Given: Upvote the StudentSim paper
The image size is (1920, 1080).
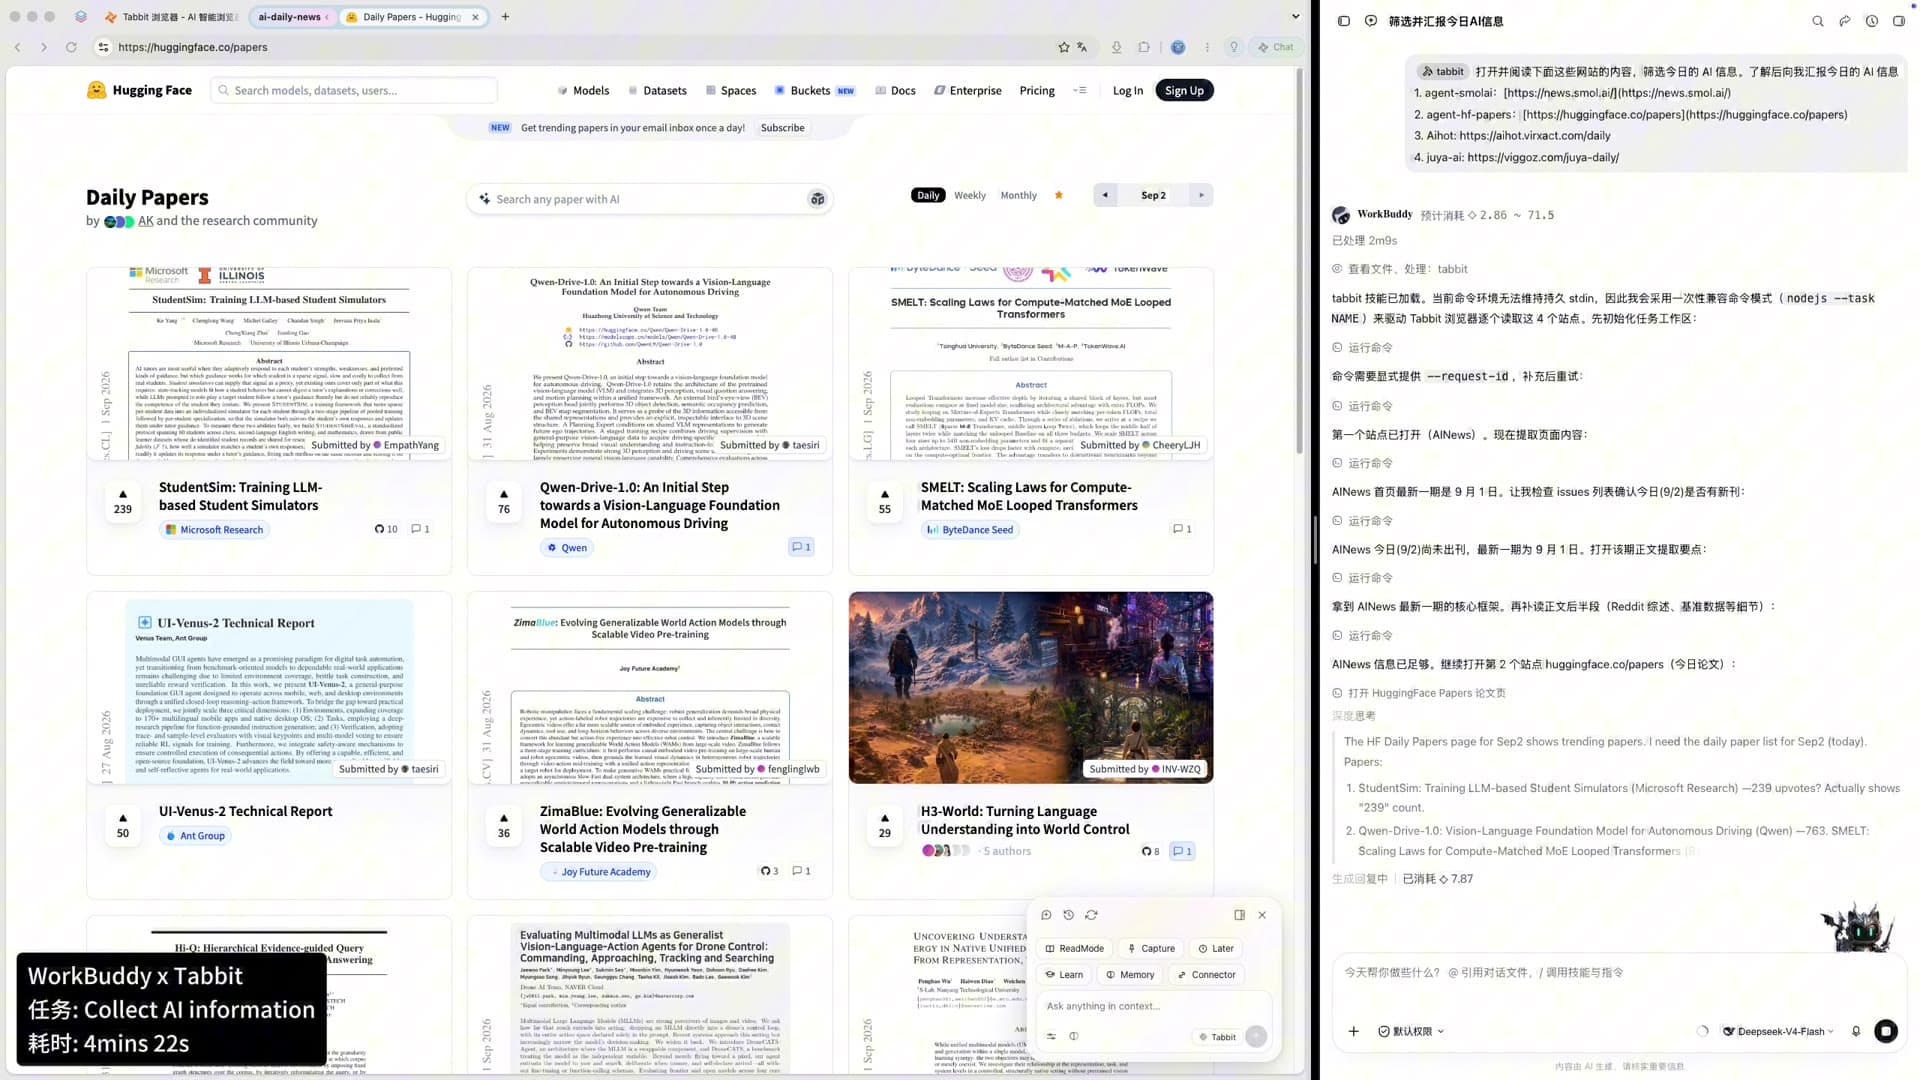Looking at the screenshot, I should (x=123, y=501).
